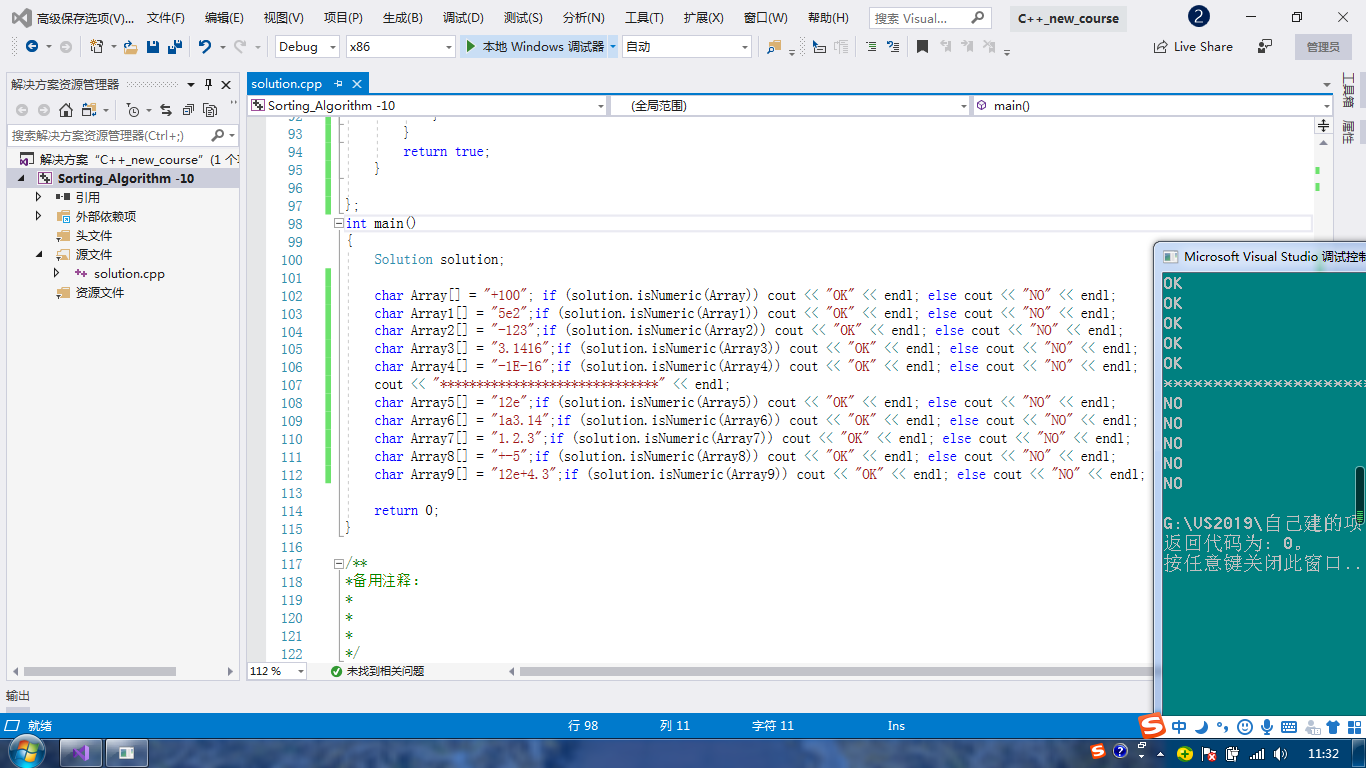Click the Live Share button
Screen dimensions: 1366x768
tap(1193, 46)
